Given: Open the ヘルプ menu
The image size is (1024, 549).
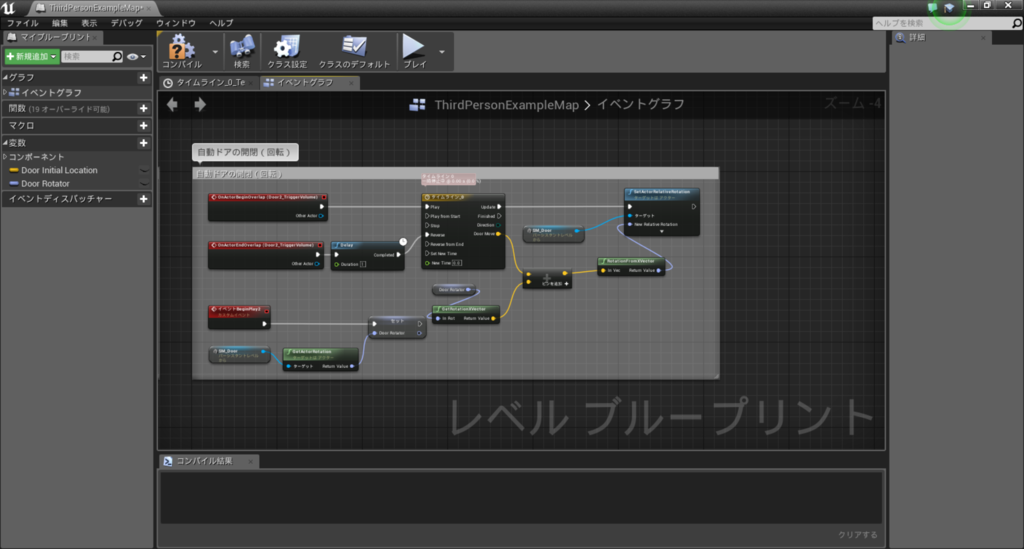Looking at the screenshot, I should click(221, 24).
